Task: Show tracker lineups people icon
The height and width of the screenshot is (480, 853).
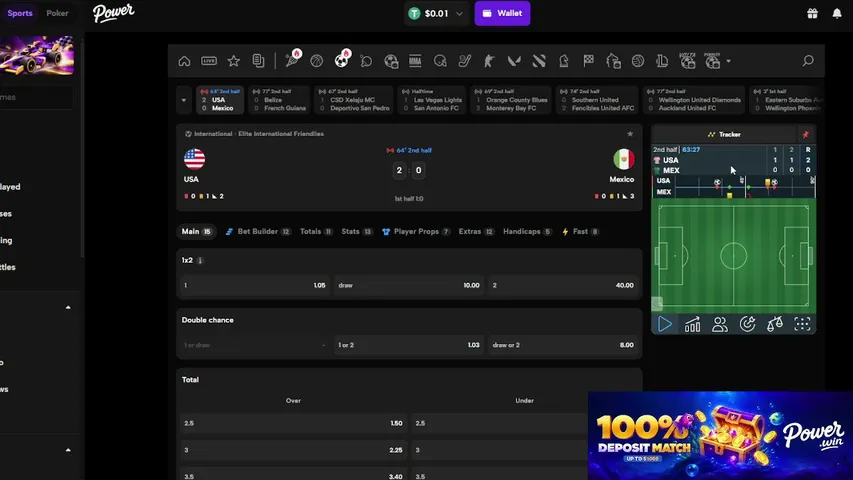Action: point(720,324)
